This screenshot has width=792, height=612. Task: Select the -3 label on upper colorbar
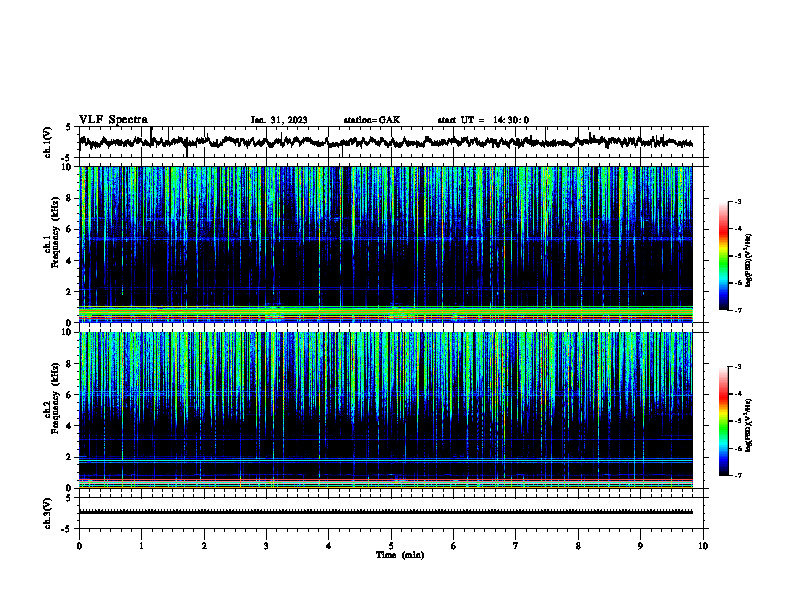737,202
